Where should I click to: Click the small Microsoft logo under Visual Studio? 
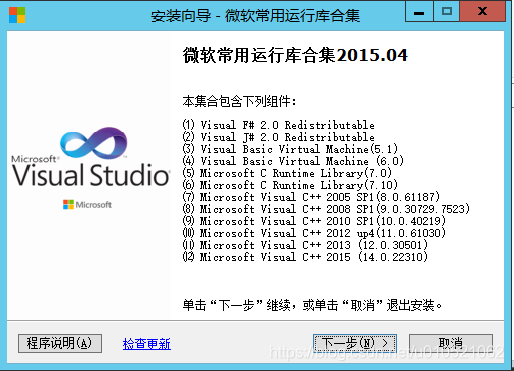pyautogui.click(x=87, y=204)
